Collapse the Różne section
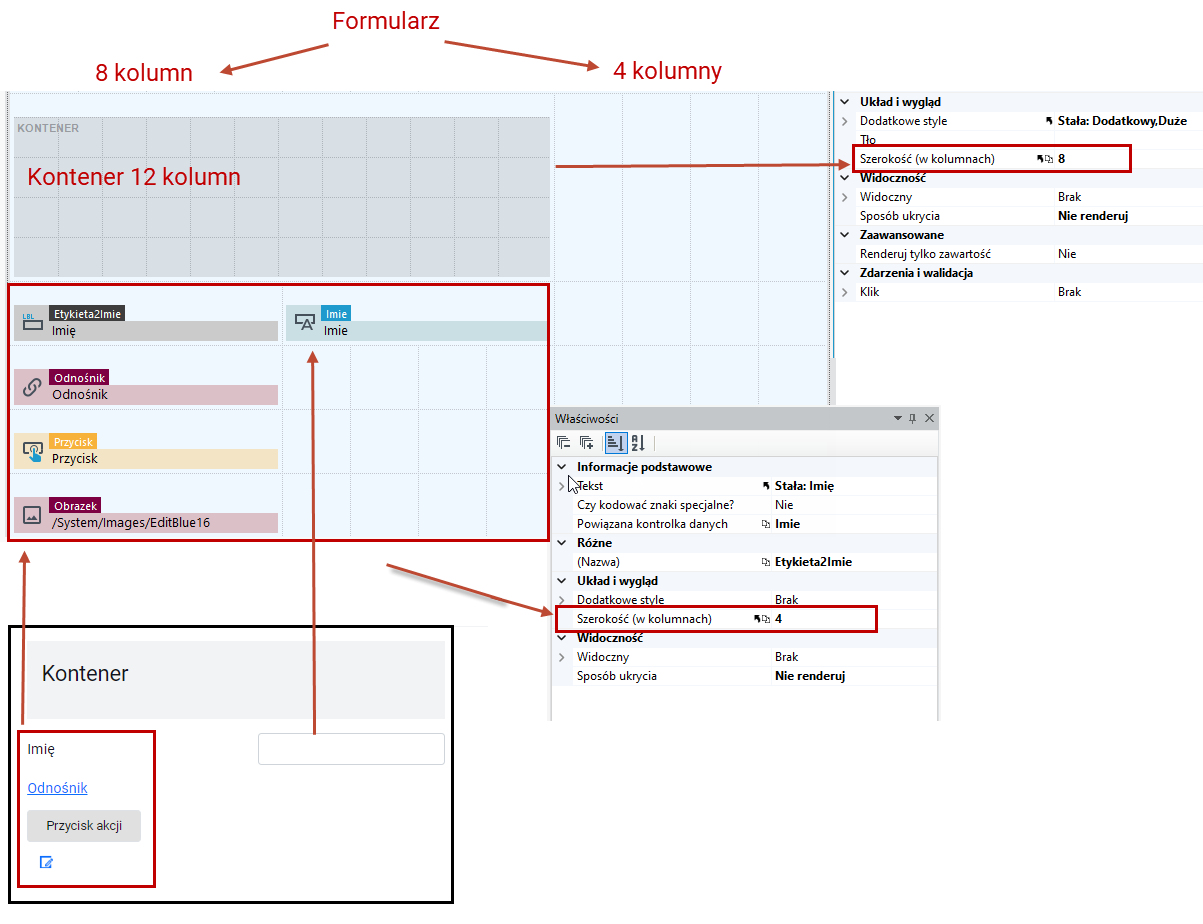The height and width of the screenshot is (924, 1203). (x=562, y=543)
